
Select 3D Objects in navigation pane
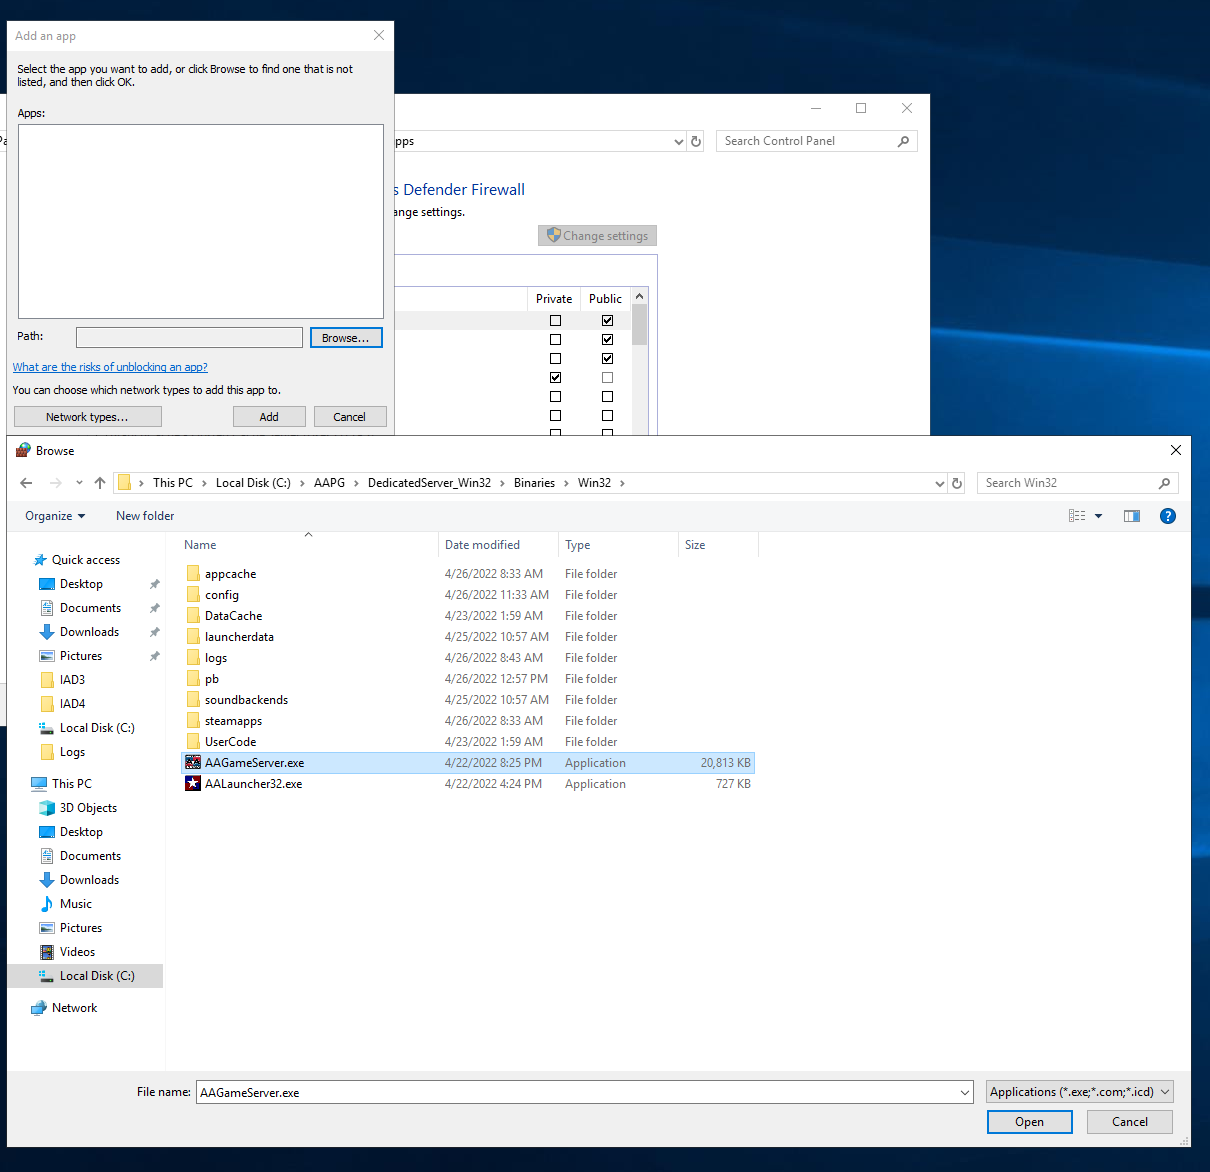tap(88, 808)
